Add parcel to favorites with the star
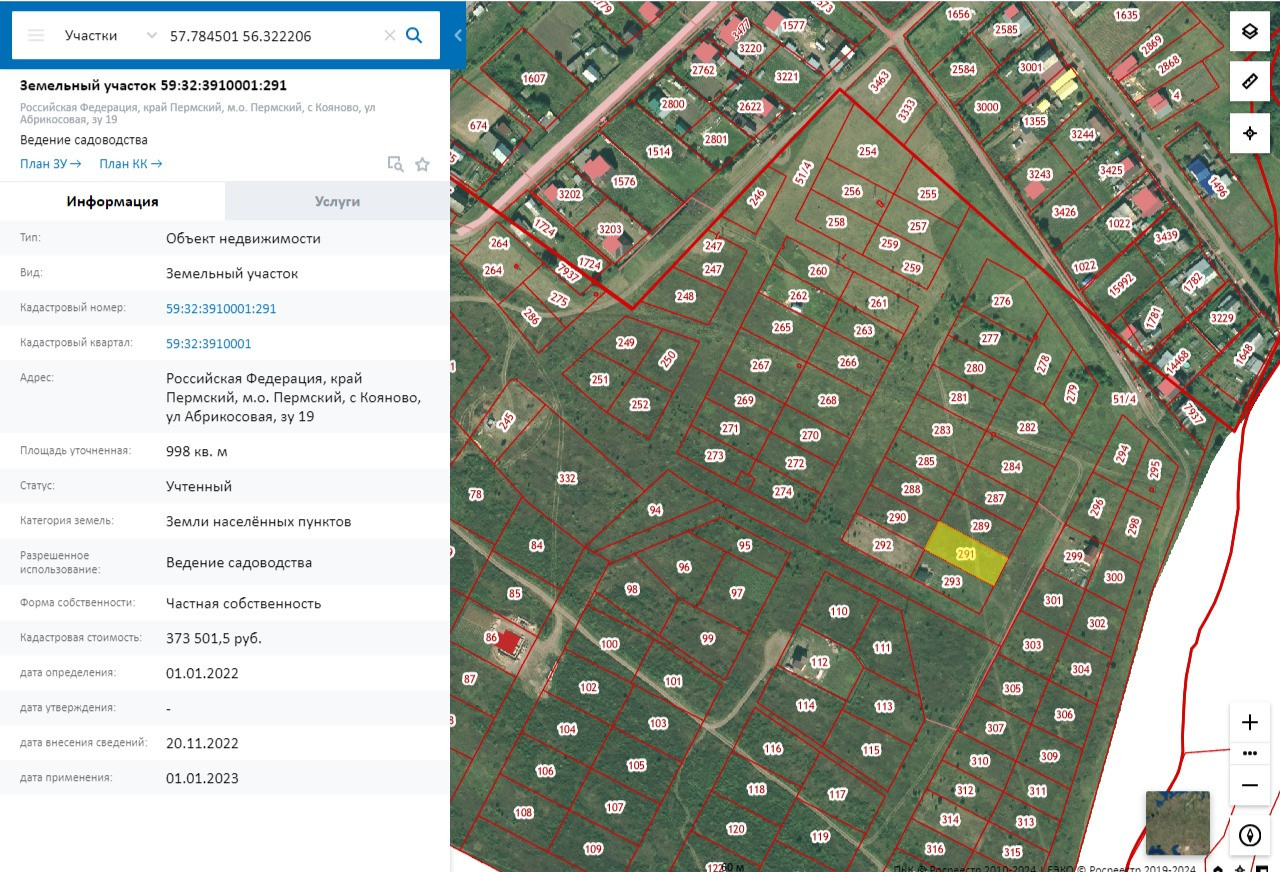This screenshot has height=872, width=1280. [x=422, y=164]
